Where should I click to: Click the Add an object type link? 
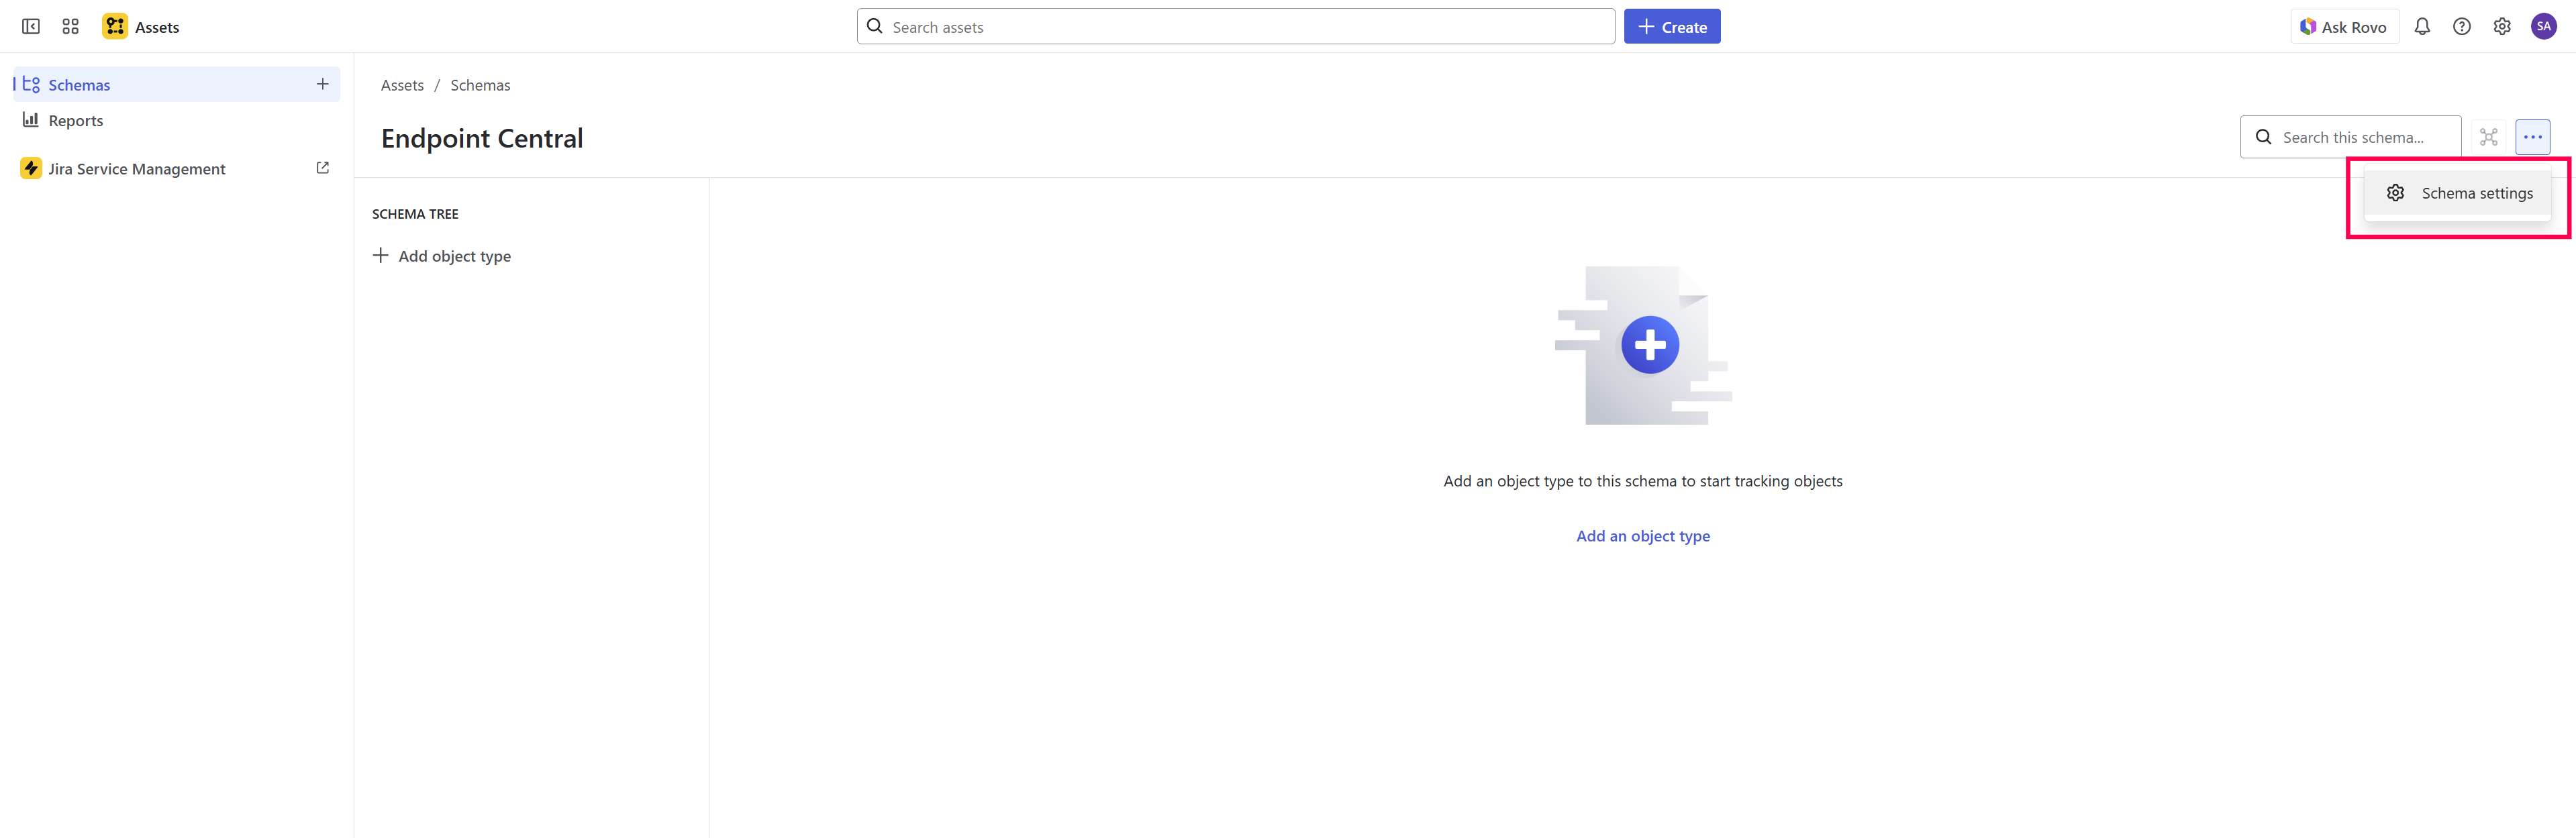pyautogui.click(x=1642, y=536)
